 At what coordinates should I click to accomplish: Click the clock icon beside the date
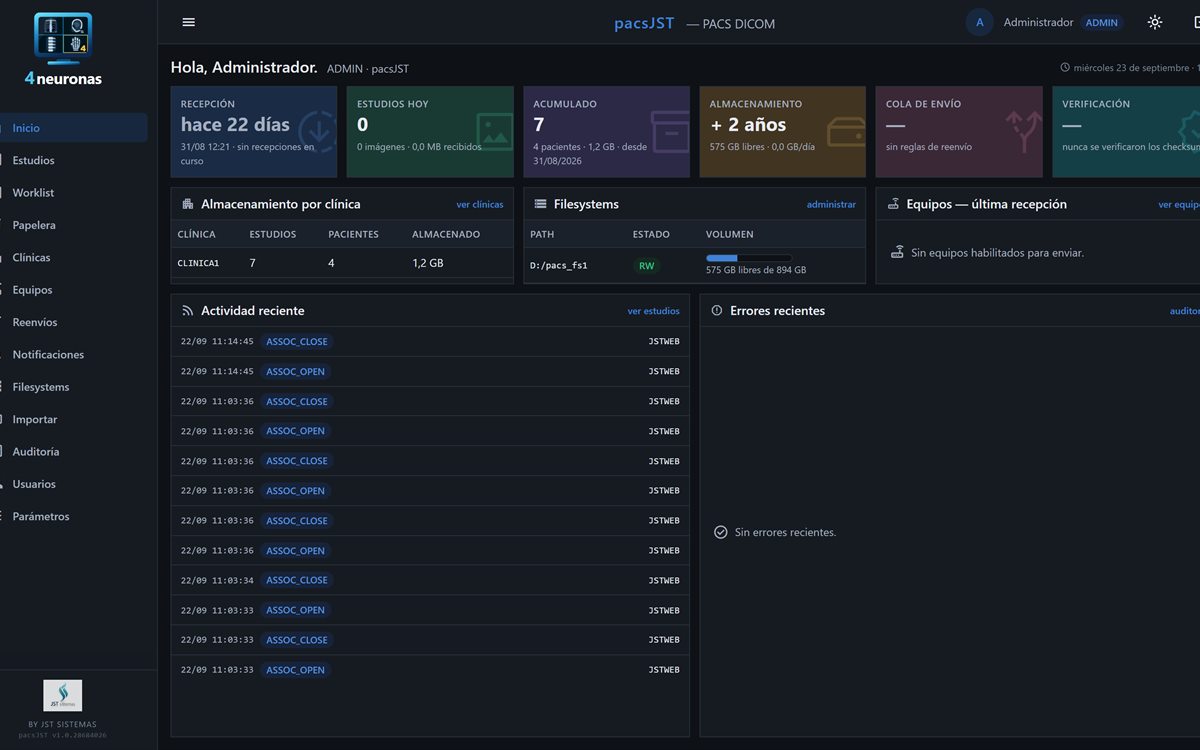tap(1065, 68)
